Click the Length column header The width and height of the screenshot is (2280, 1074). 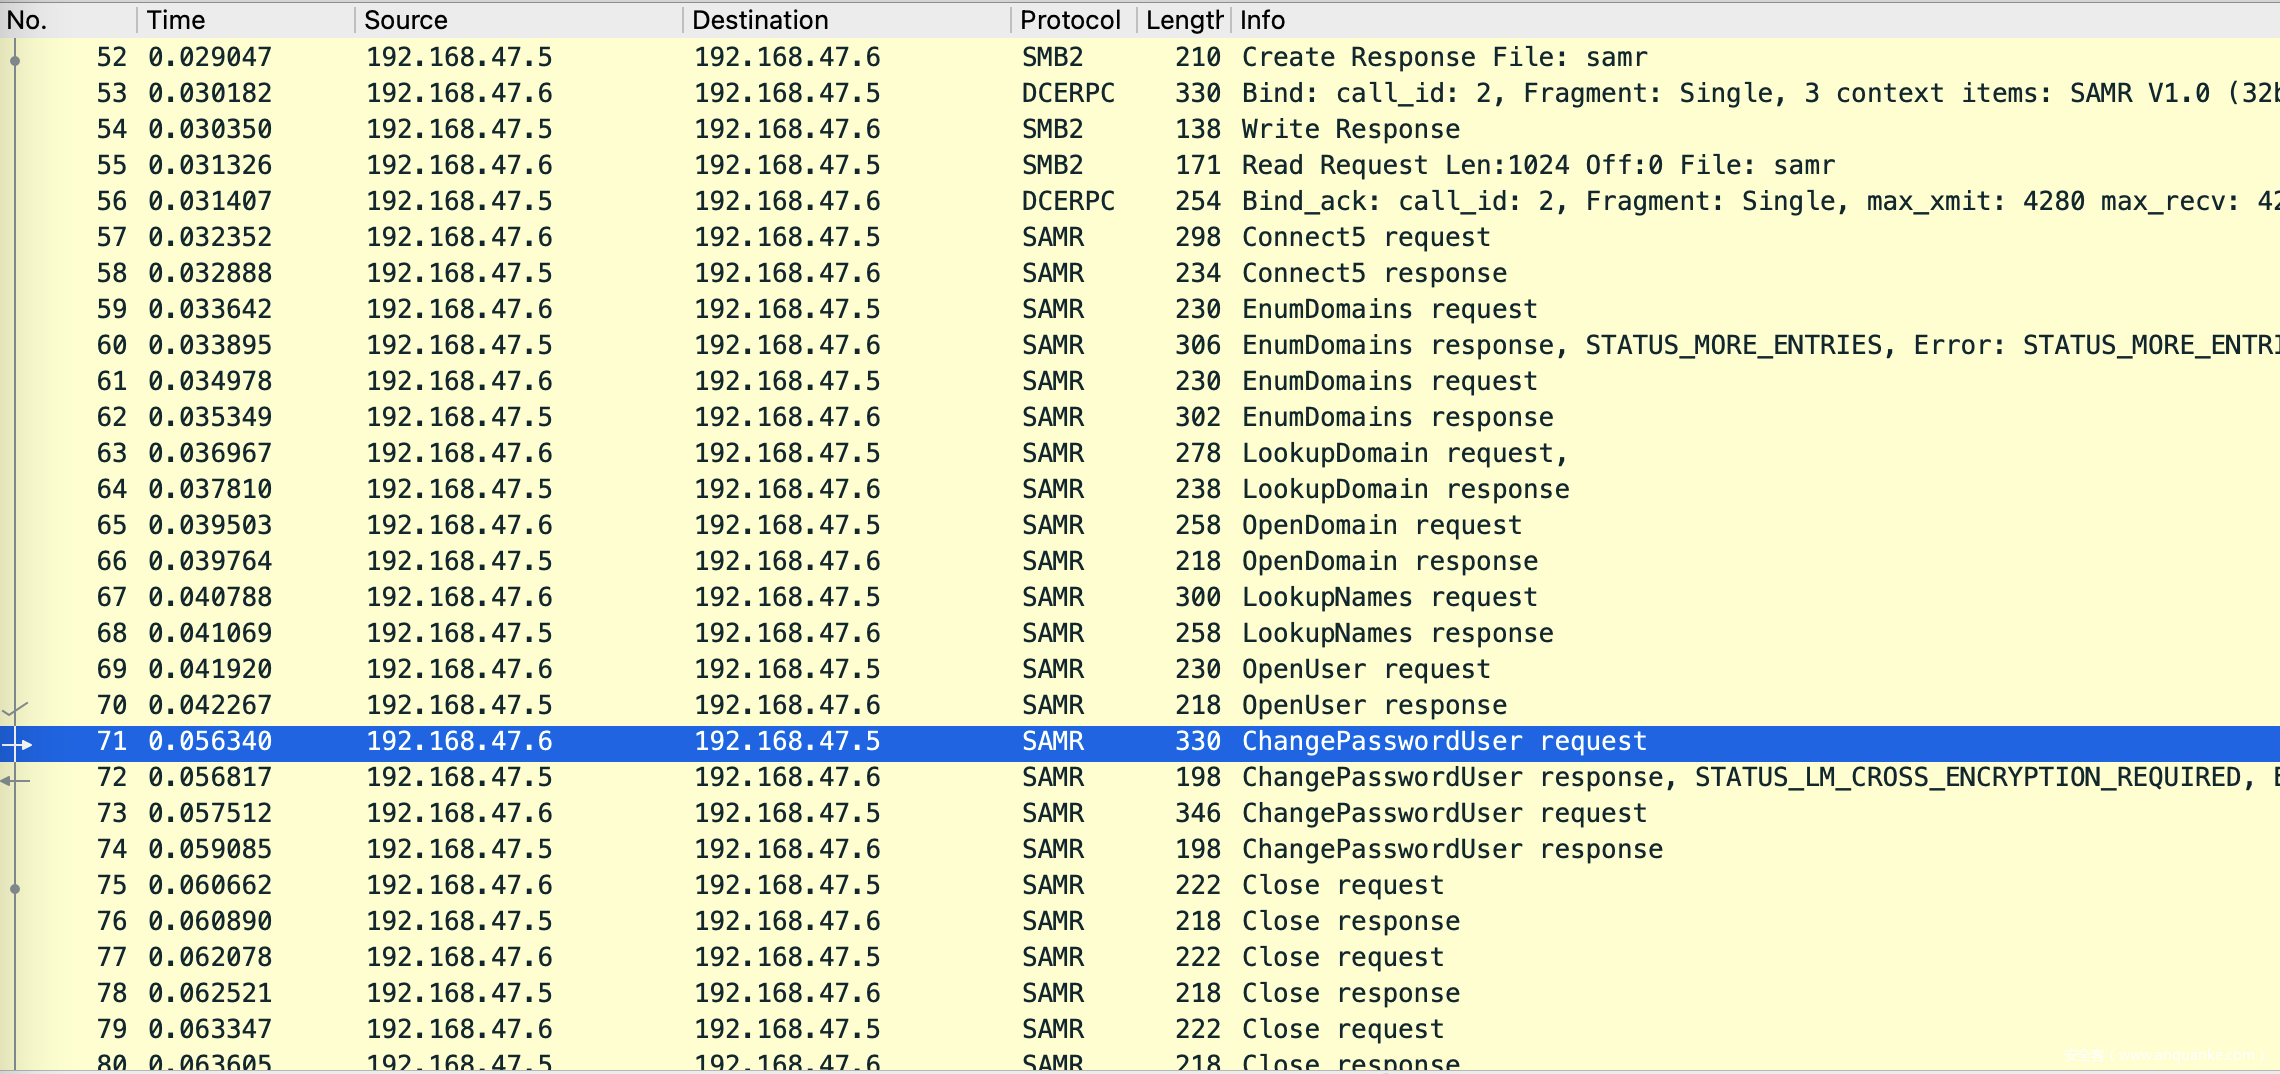coord(1184,20)
